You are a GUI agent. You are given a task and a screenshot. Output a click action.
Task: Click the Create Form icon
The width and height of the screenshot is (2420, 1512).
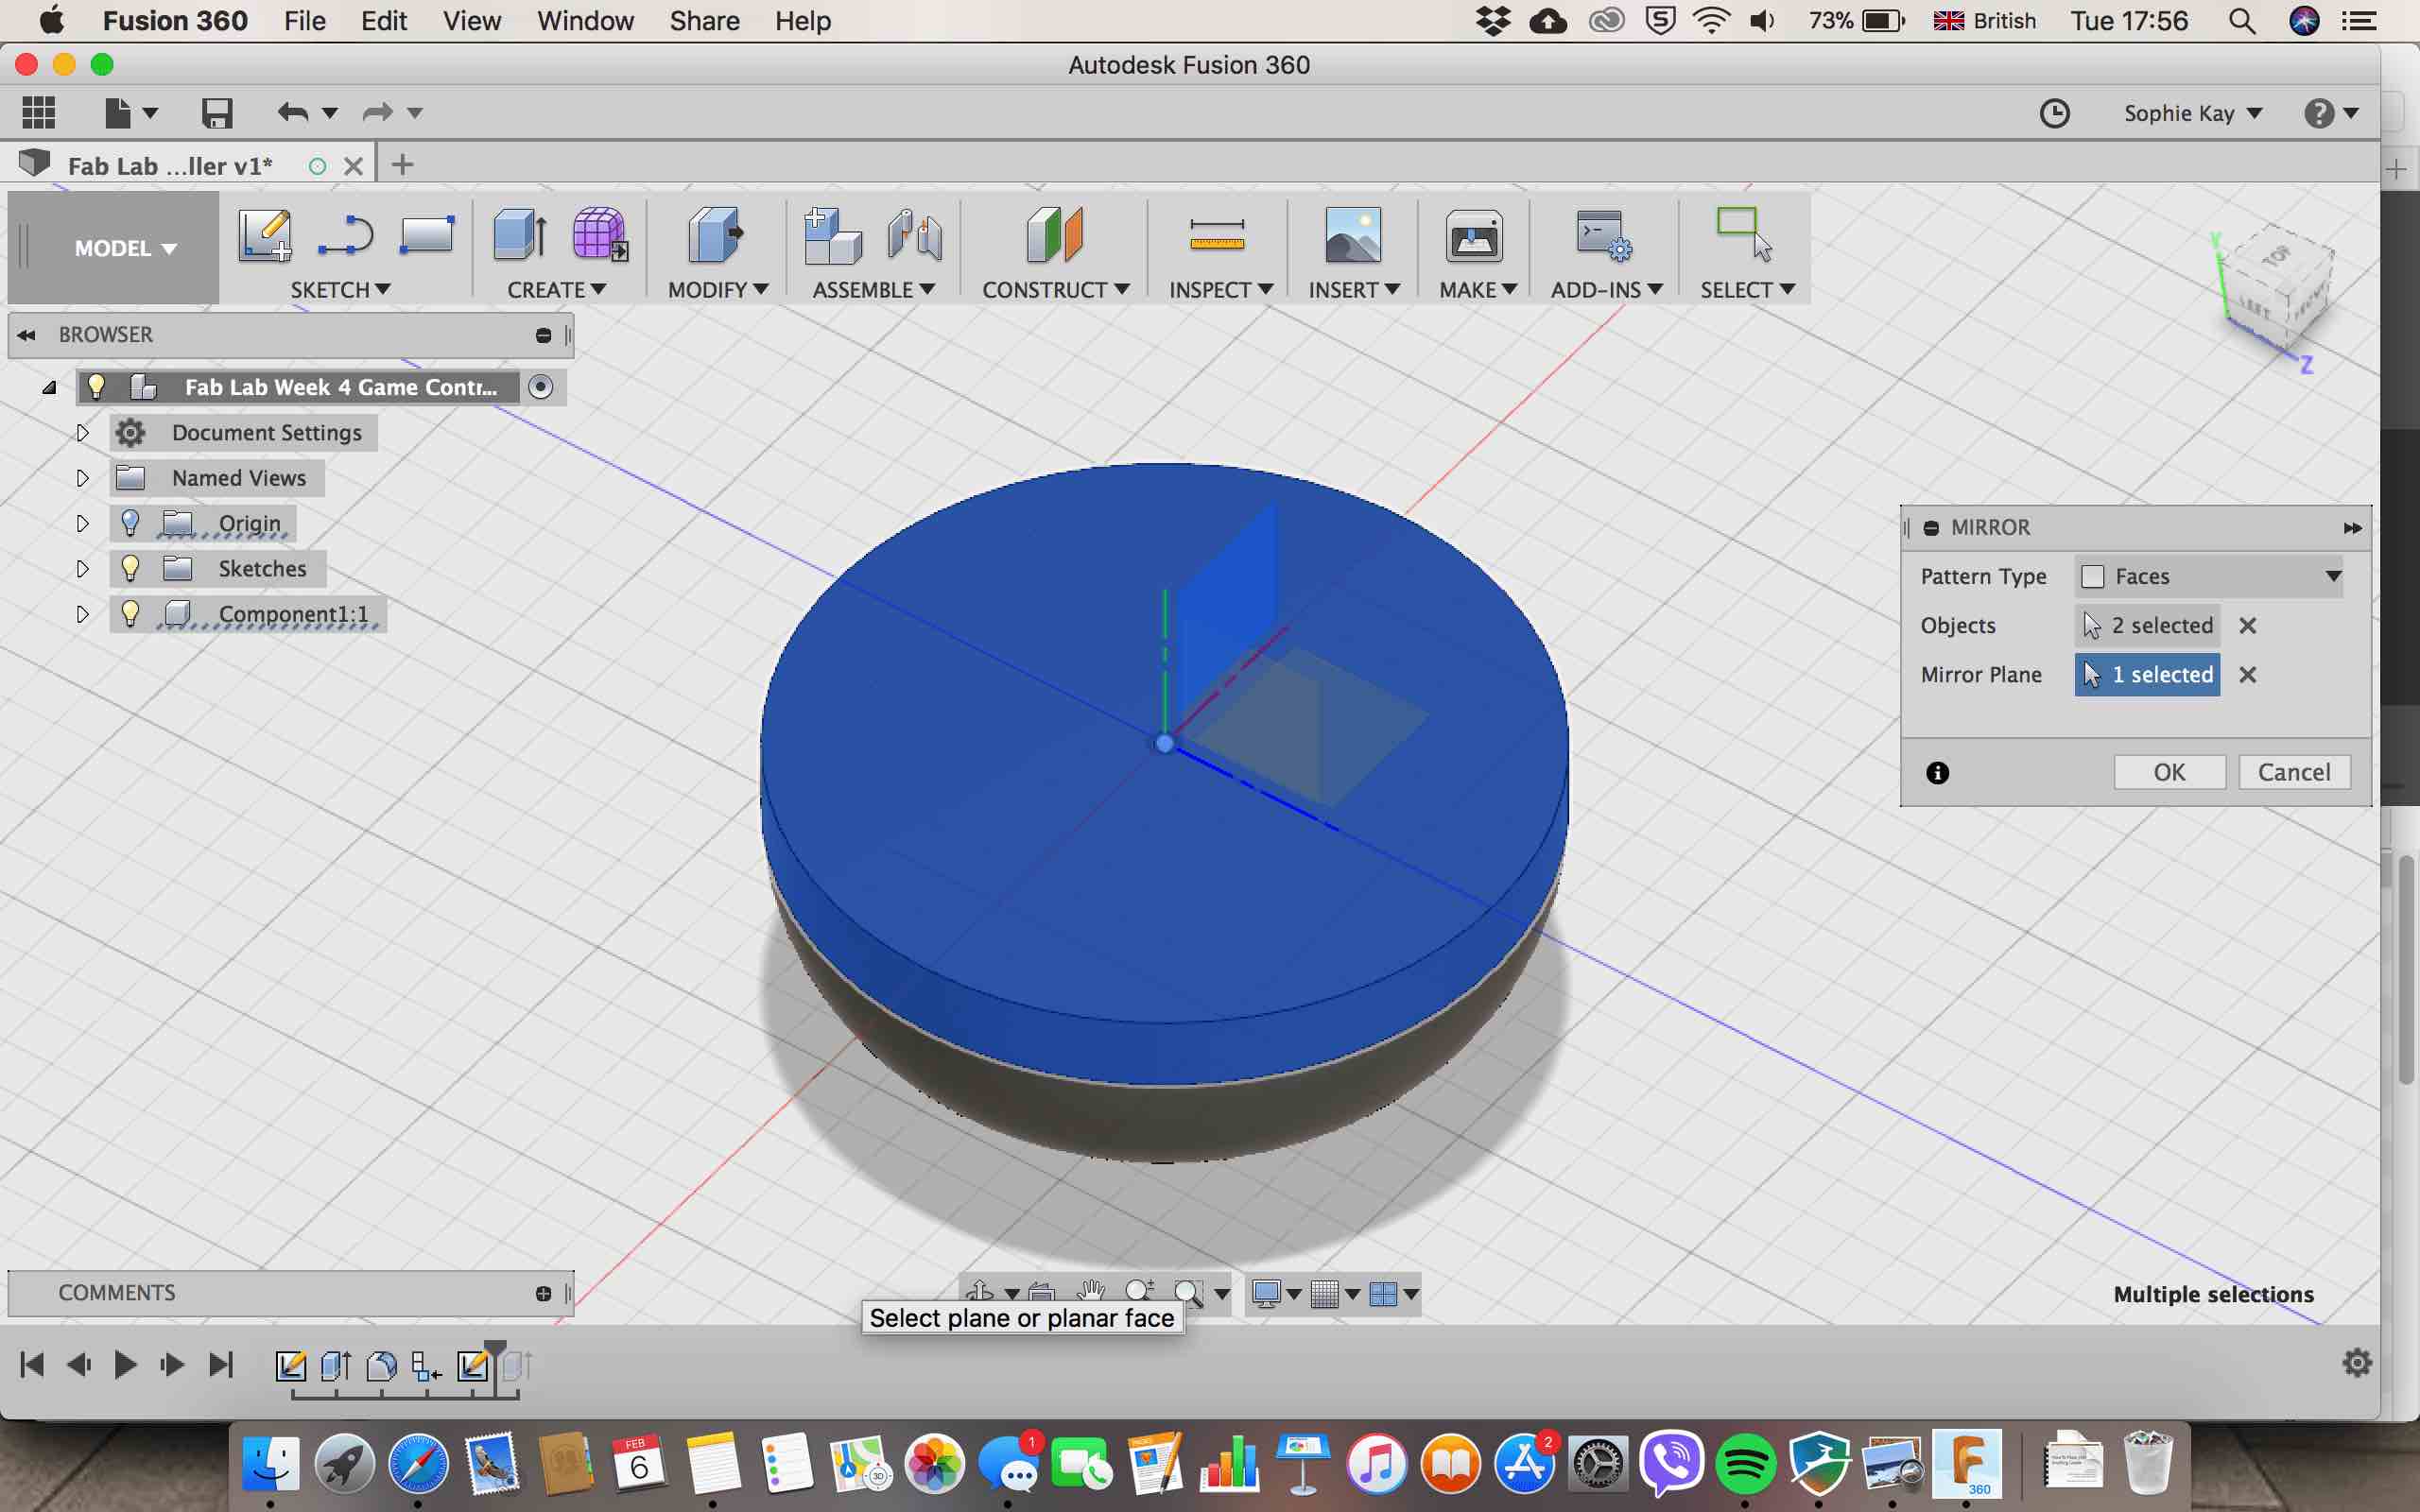coord(599,236)
